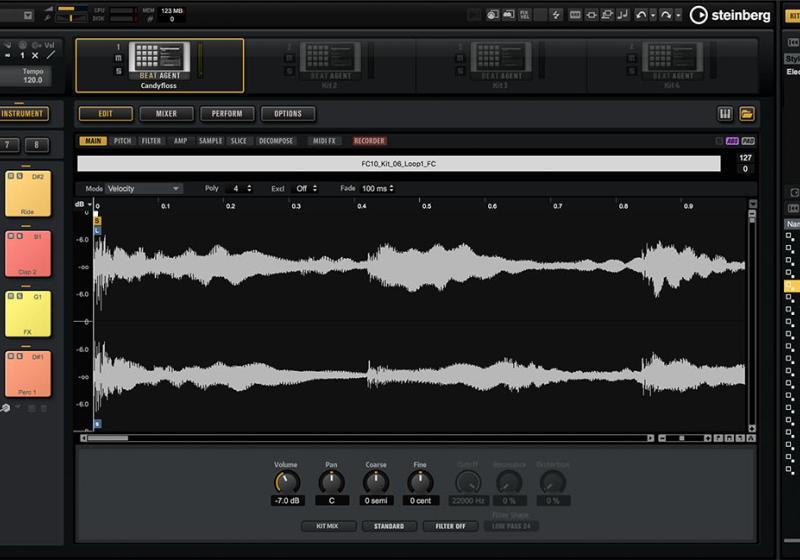Click the undo arrow in top toolbar
Viewport: 800px width, 560px height.
[x=640, y=15]
